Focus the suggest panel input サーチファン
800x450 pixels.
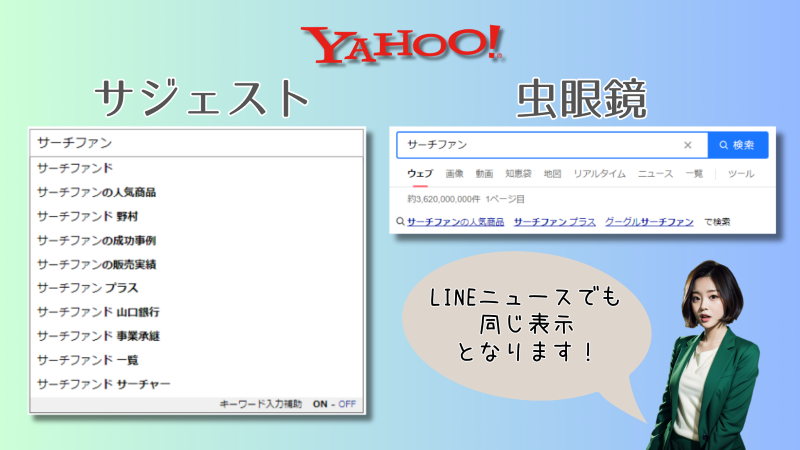pos(196,143)
